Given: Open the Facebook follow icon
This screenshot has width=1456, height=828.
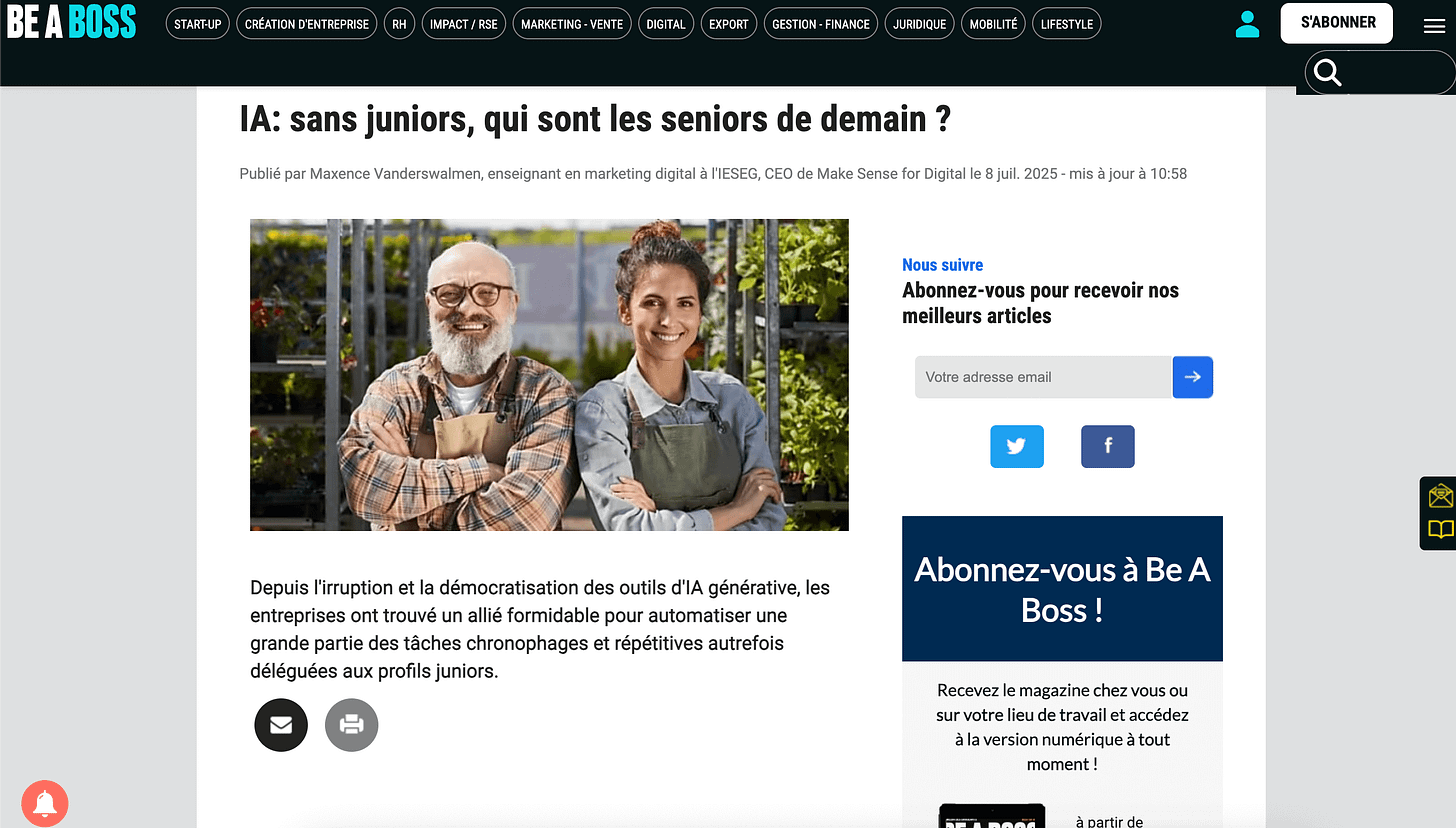Looking at the screenshot, I should pos(1108,446).
